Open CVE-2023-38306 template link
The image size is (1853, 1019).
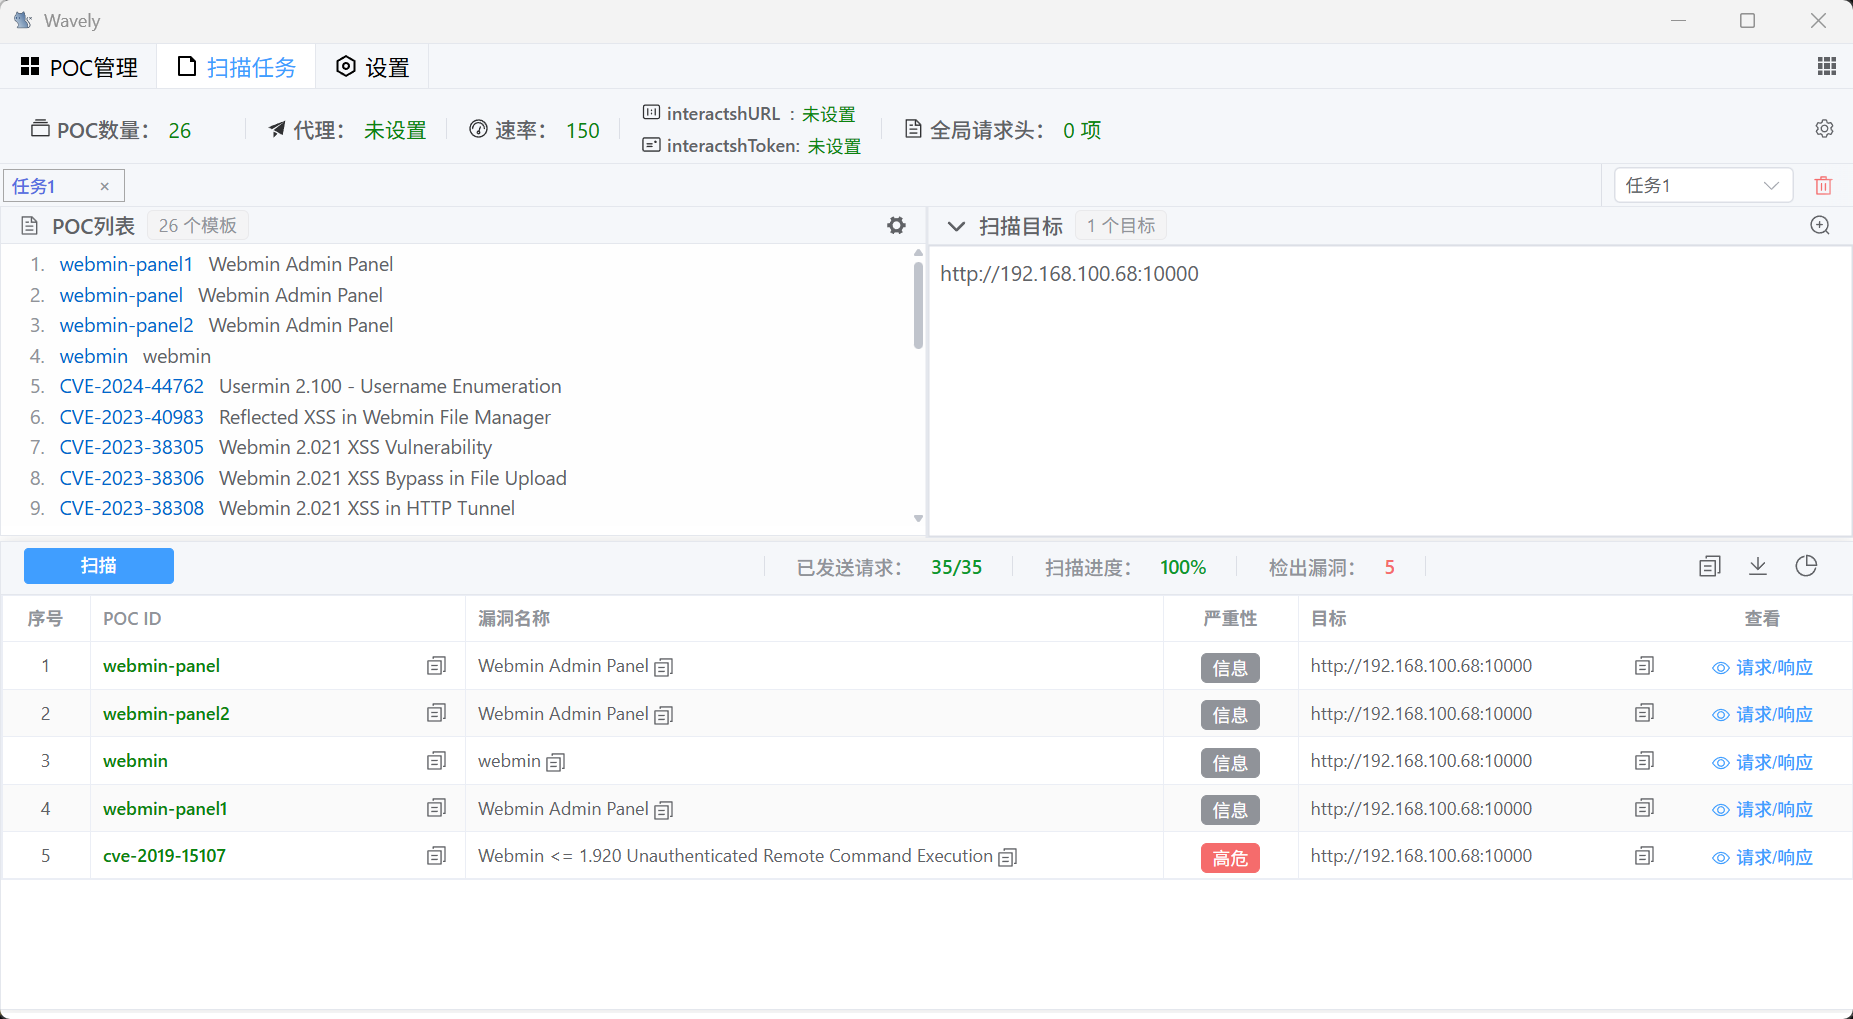point(132,478)
